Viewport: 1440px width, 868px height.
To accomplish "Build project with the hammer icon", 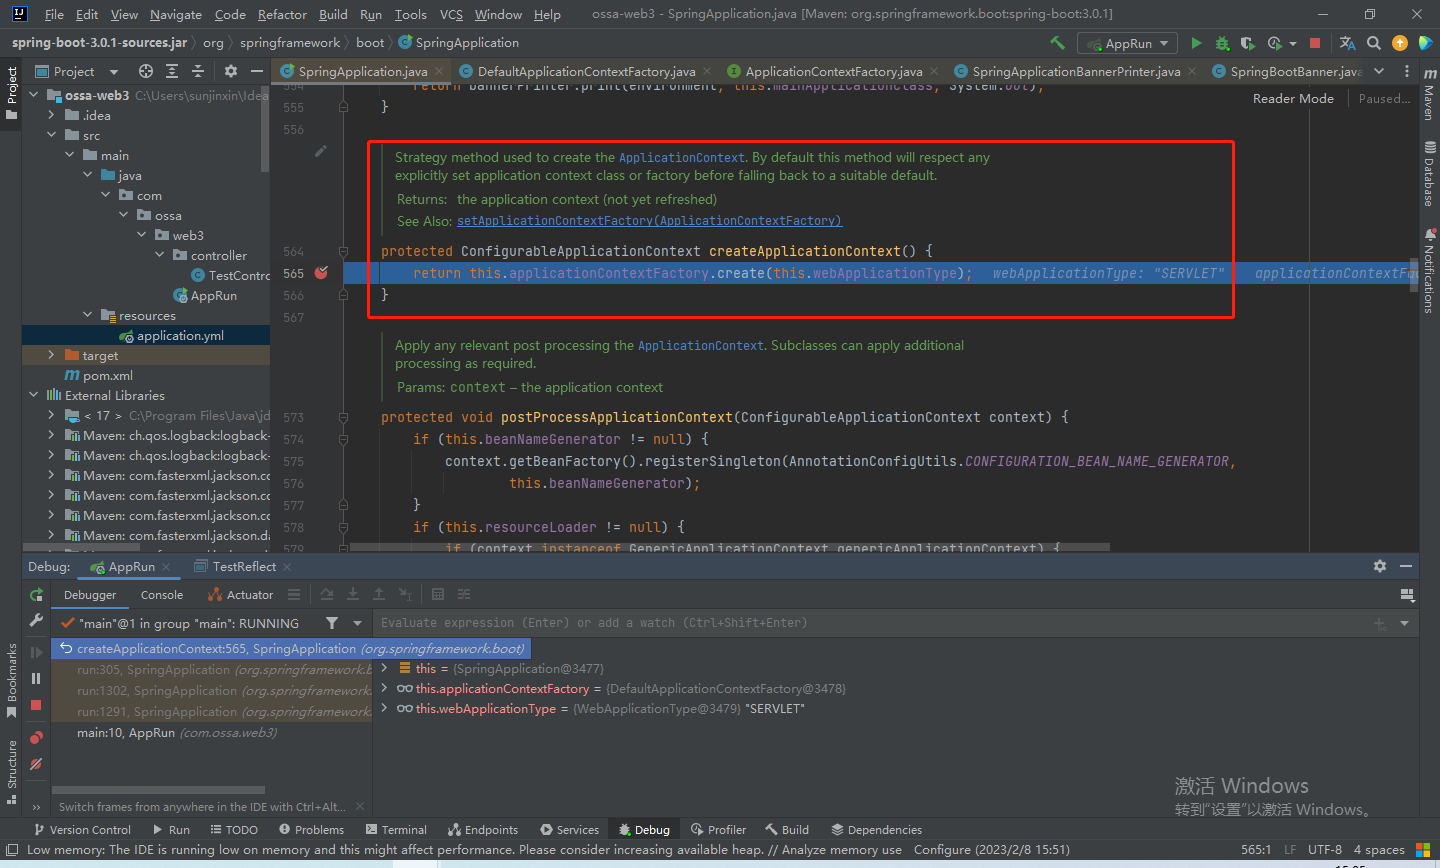I will click(x=1057, y=43).
